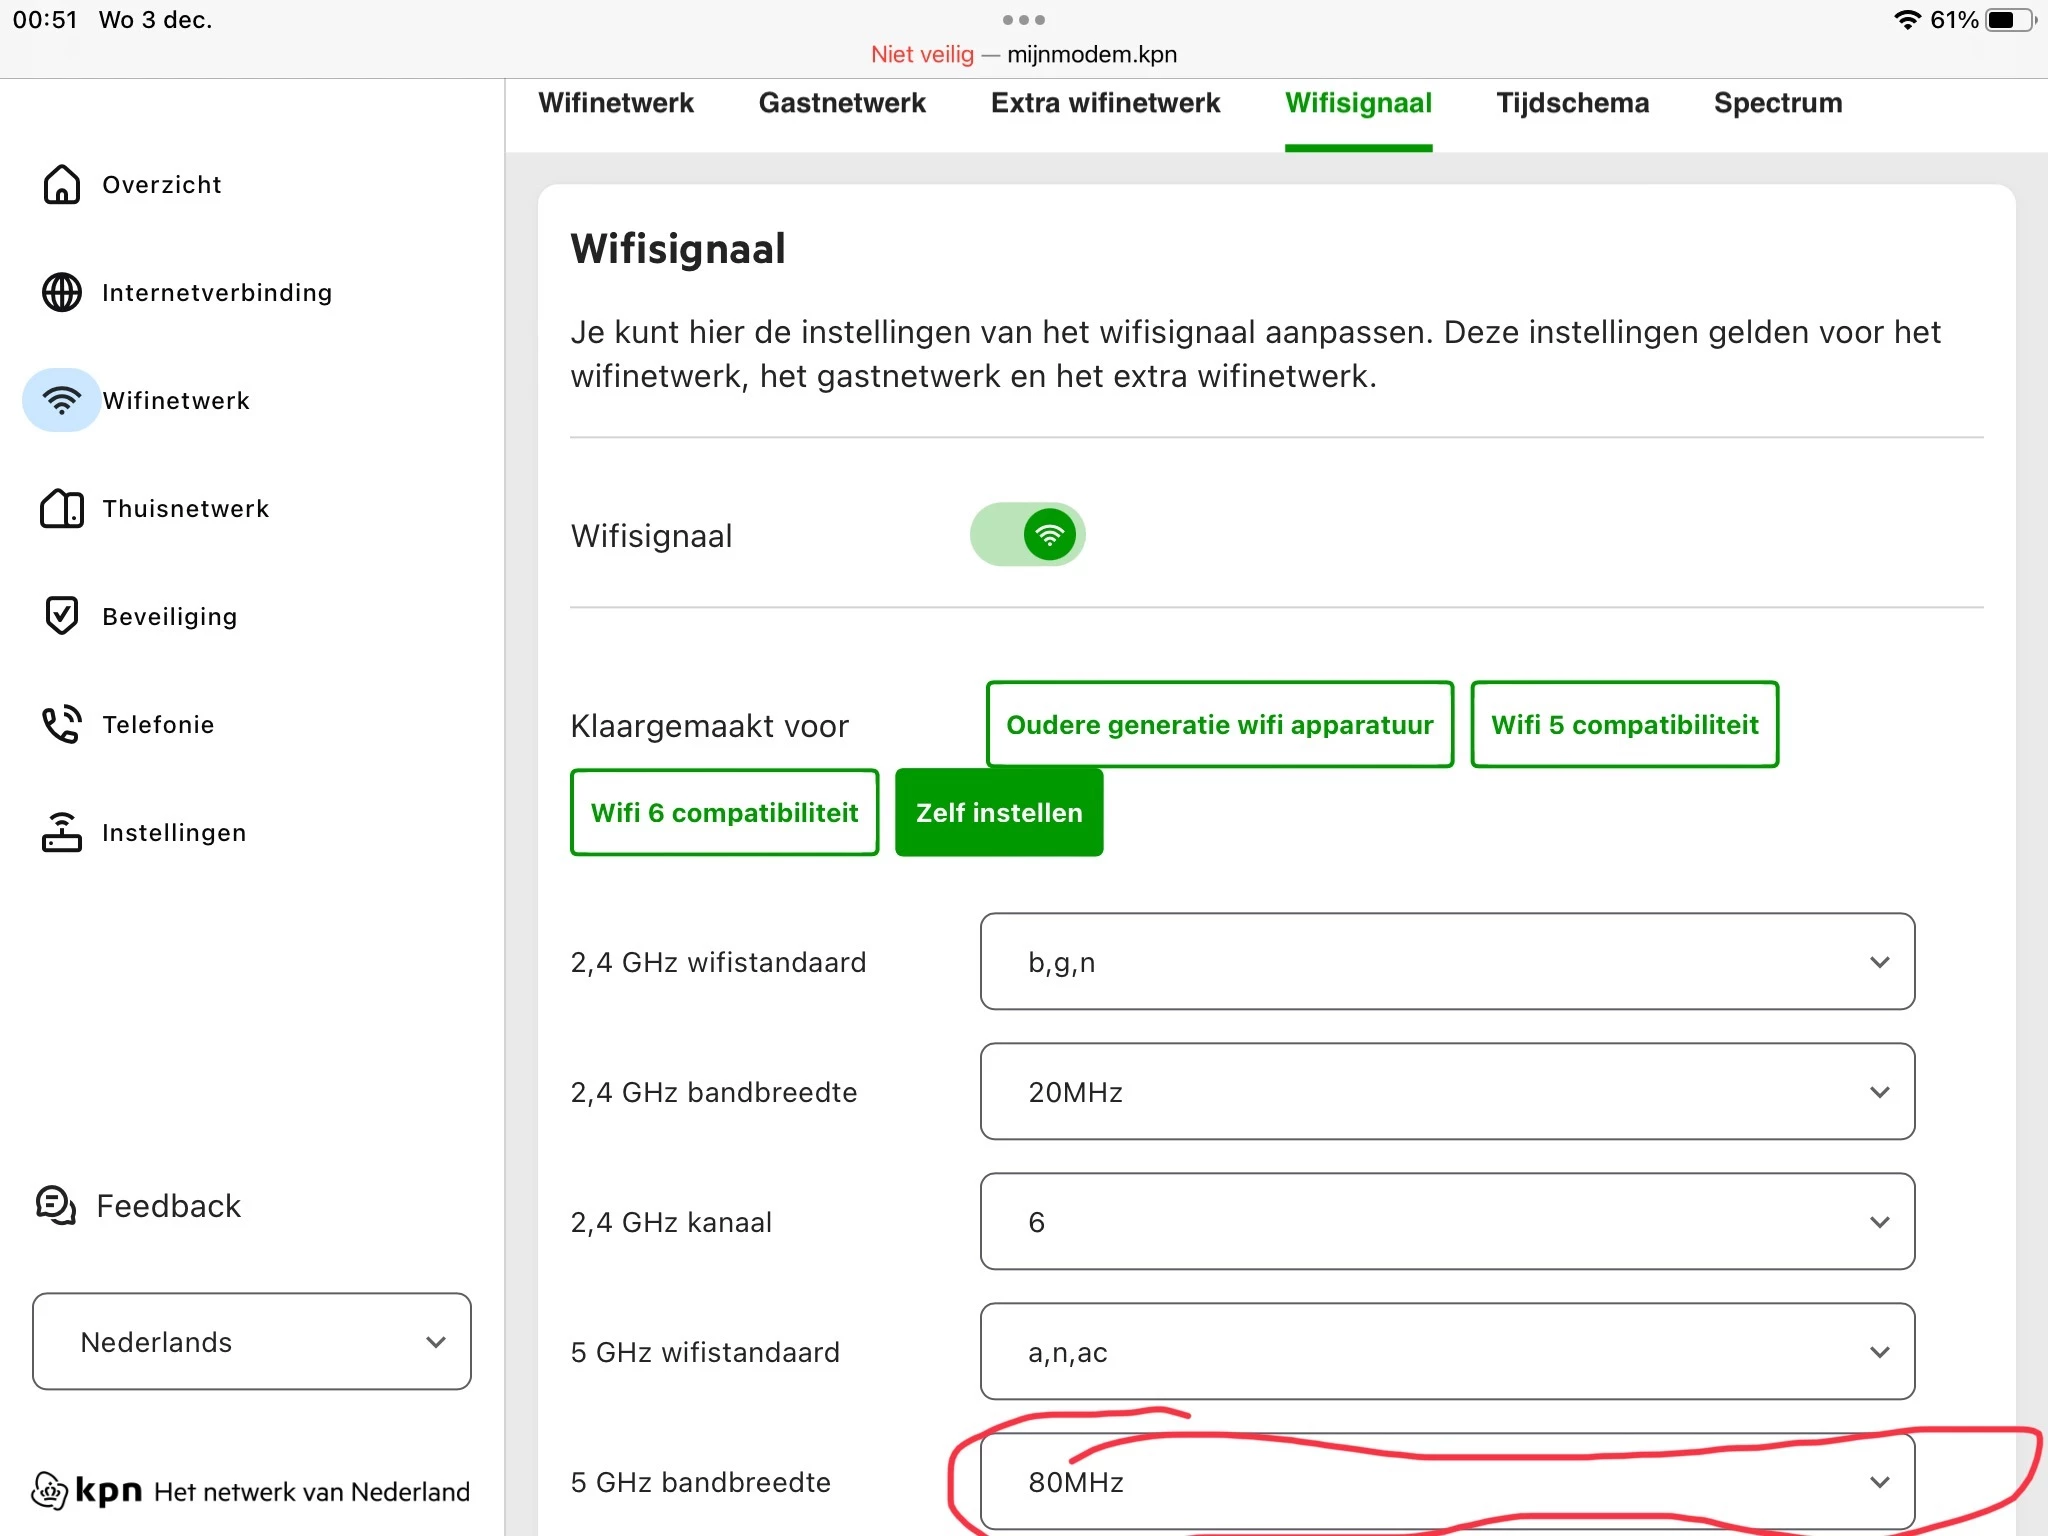Open Feedback chat bubble icon
Screen dimensions: 2048x1536
point(56,1206)
